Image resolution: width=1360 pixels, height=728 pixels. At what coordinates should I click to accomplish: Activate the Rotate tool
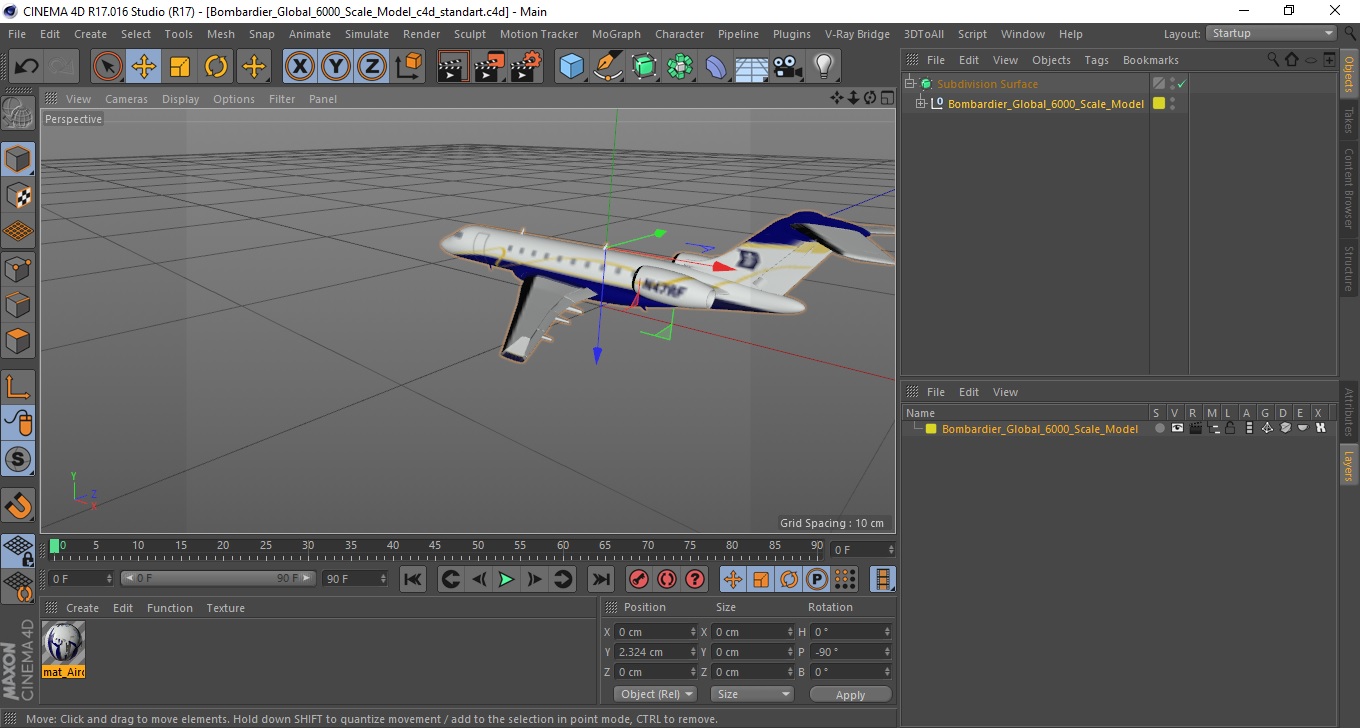tap(216, 67)
